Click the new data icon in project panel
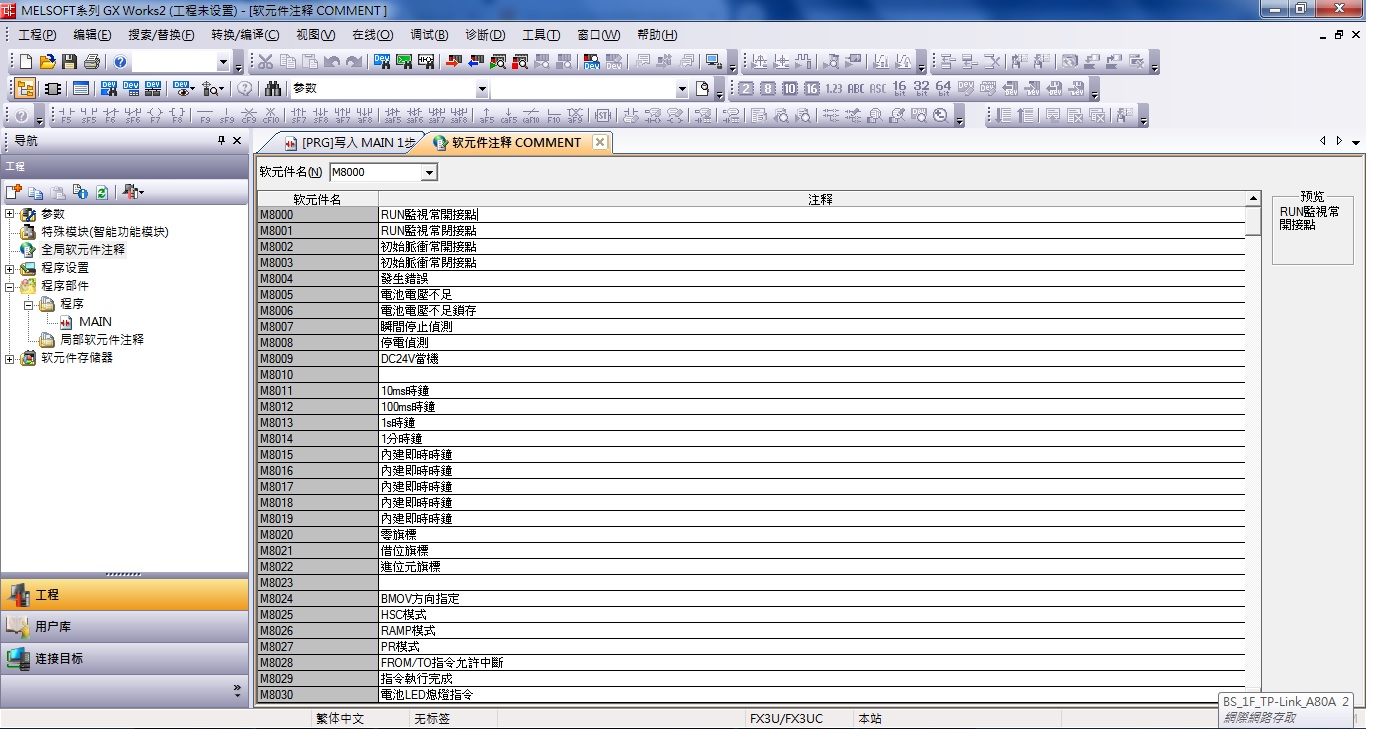 coord(14,192)
